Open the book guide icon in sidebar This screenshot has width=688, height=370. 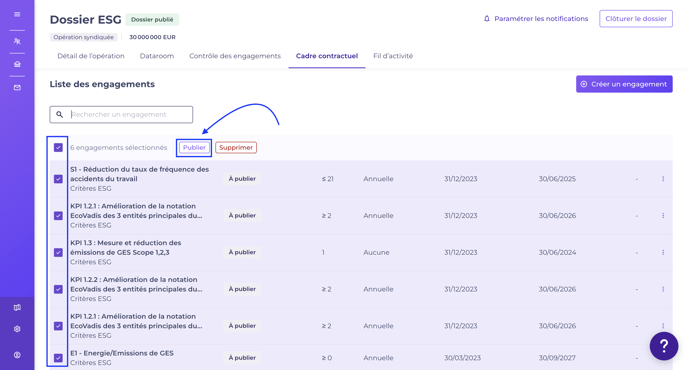click(x=17, y=308)
